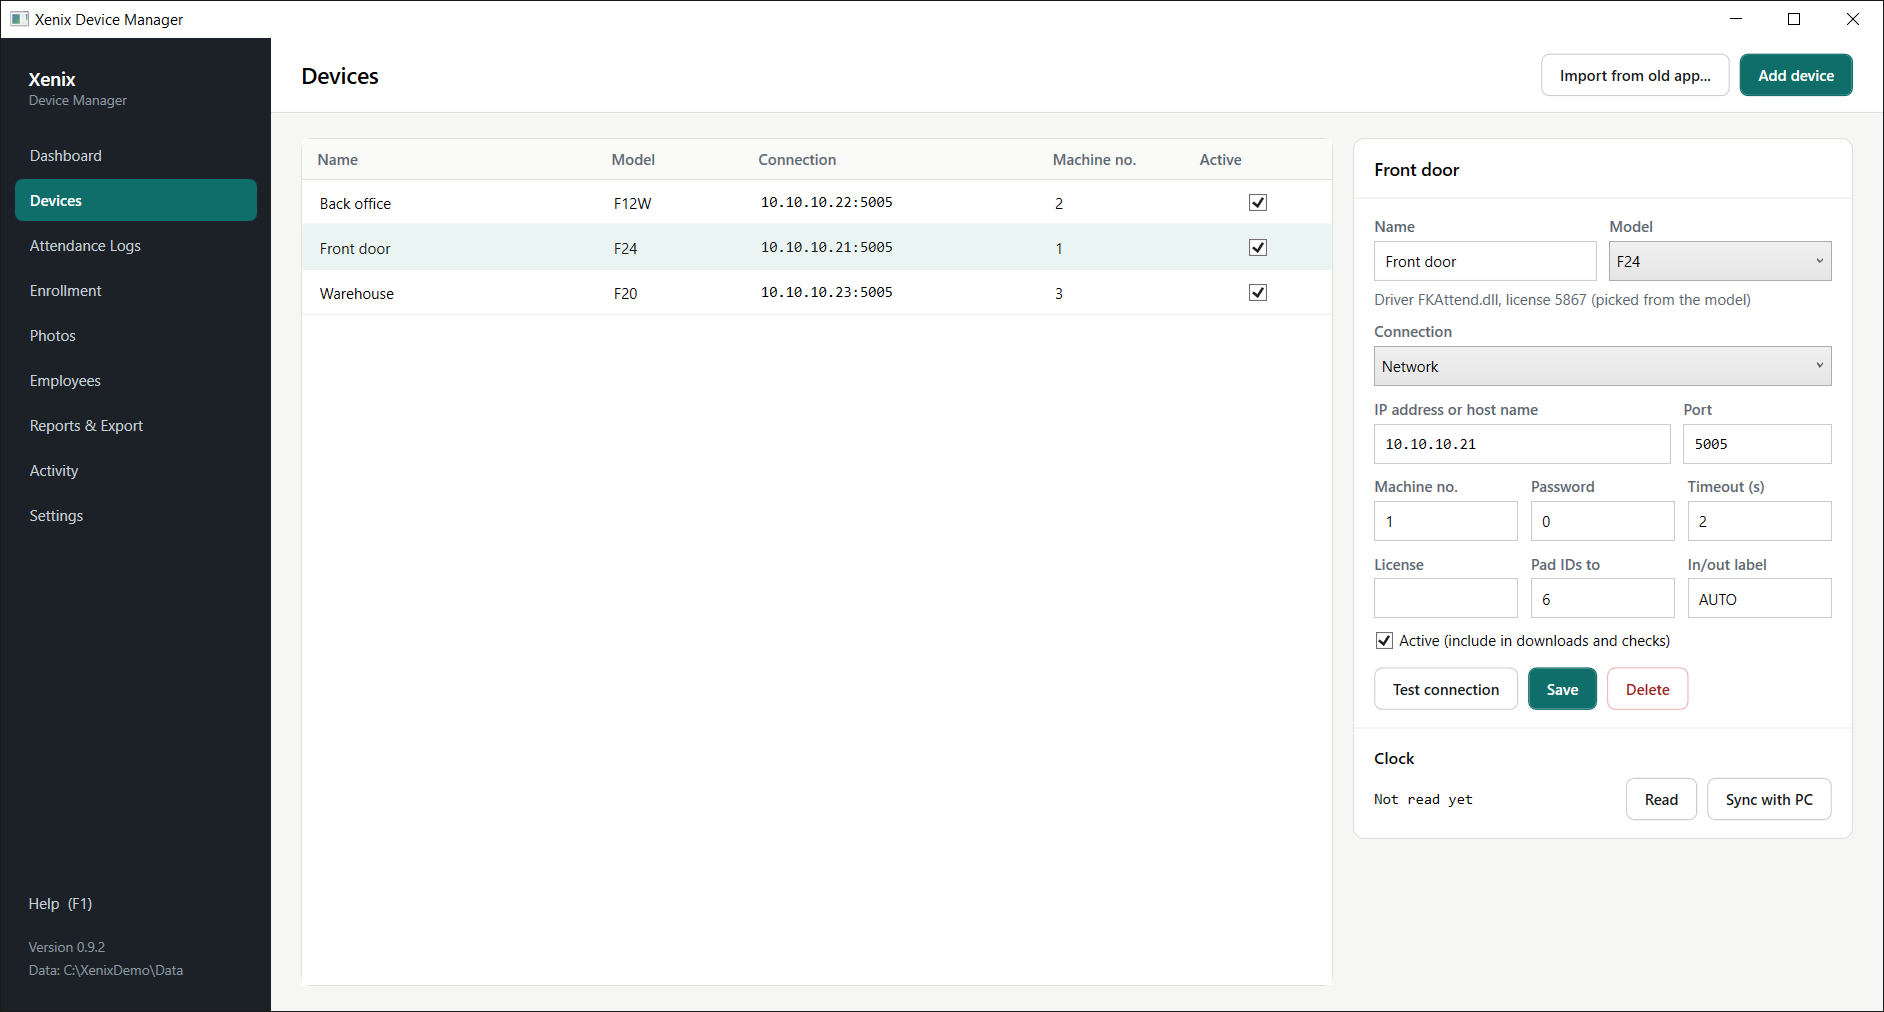Click the Pad IDs to field
Screen dimensions: 1884x1012
click(x=1602, y=598)
